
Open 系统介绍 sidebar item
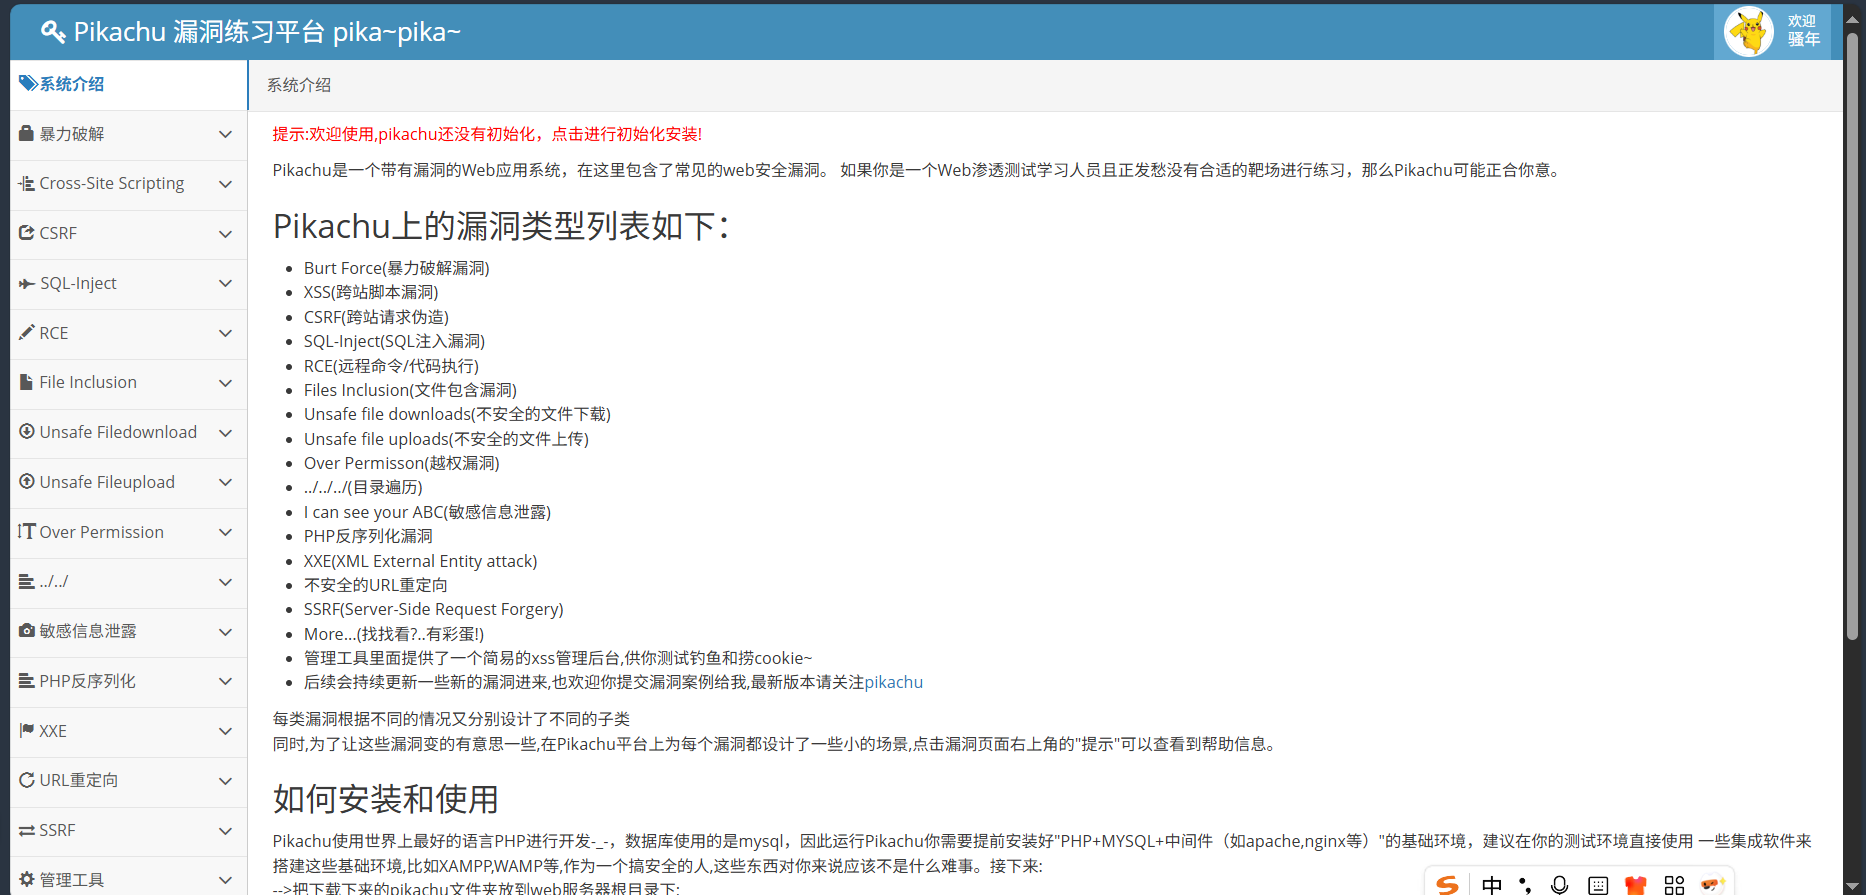[128, 84]
